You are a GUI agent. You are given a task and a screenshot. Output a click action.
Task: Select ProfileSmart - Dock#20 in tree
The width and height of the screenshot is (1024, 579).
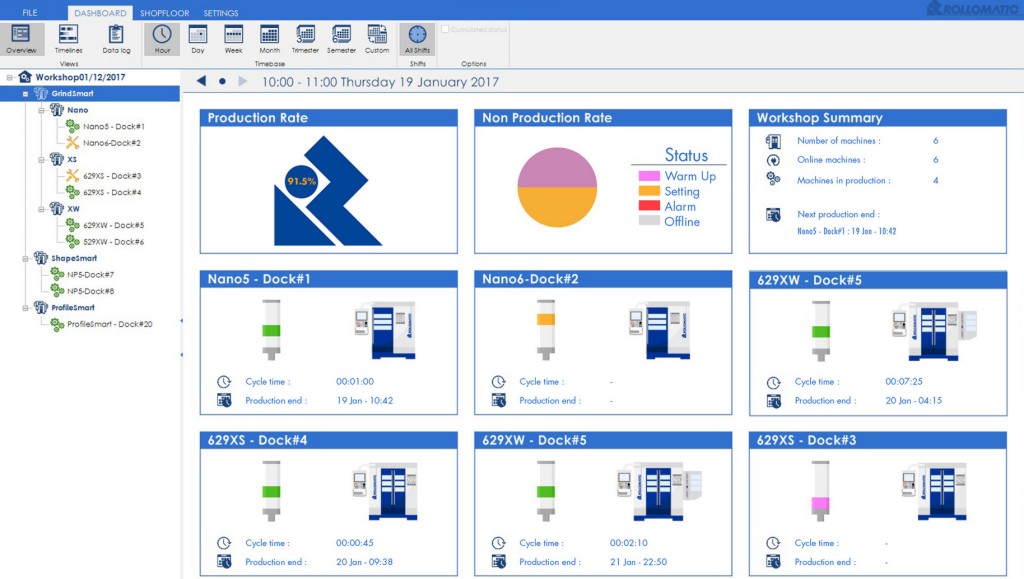pyautogui.click(x=110, y=324)
